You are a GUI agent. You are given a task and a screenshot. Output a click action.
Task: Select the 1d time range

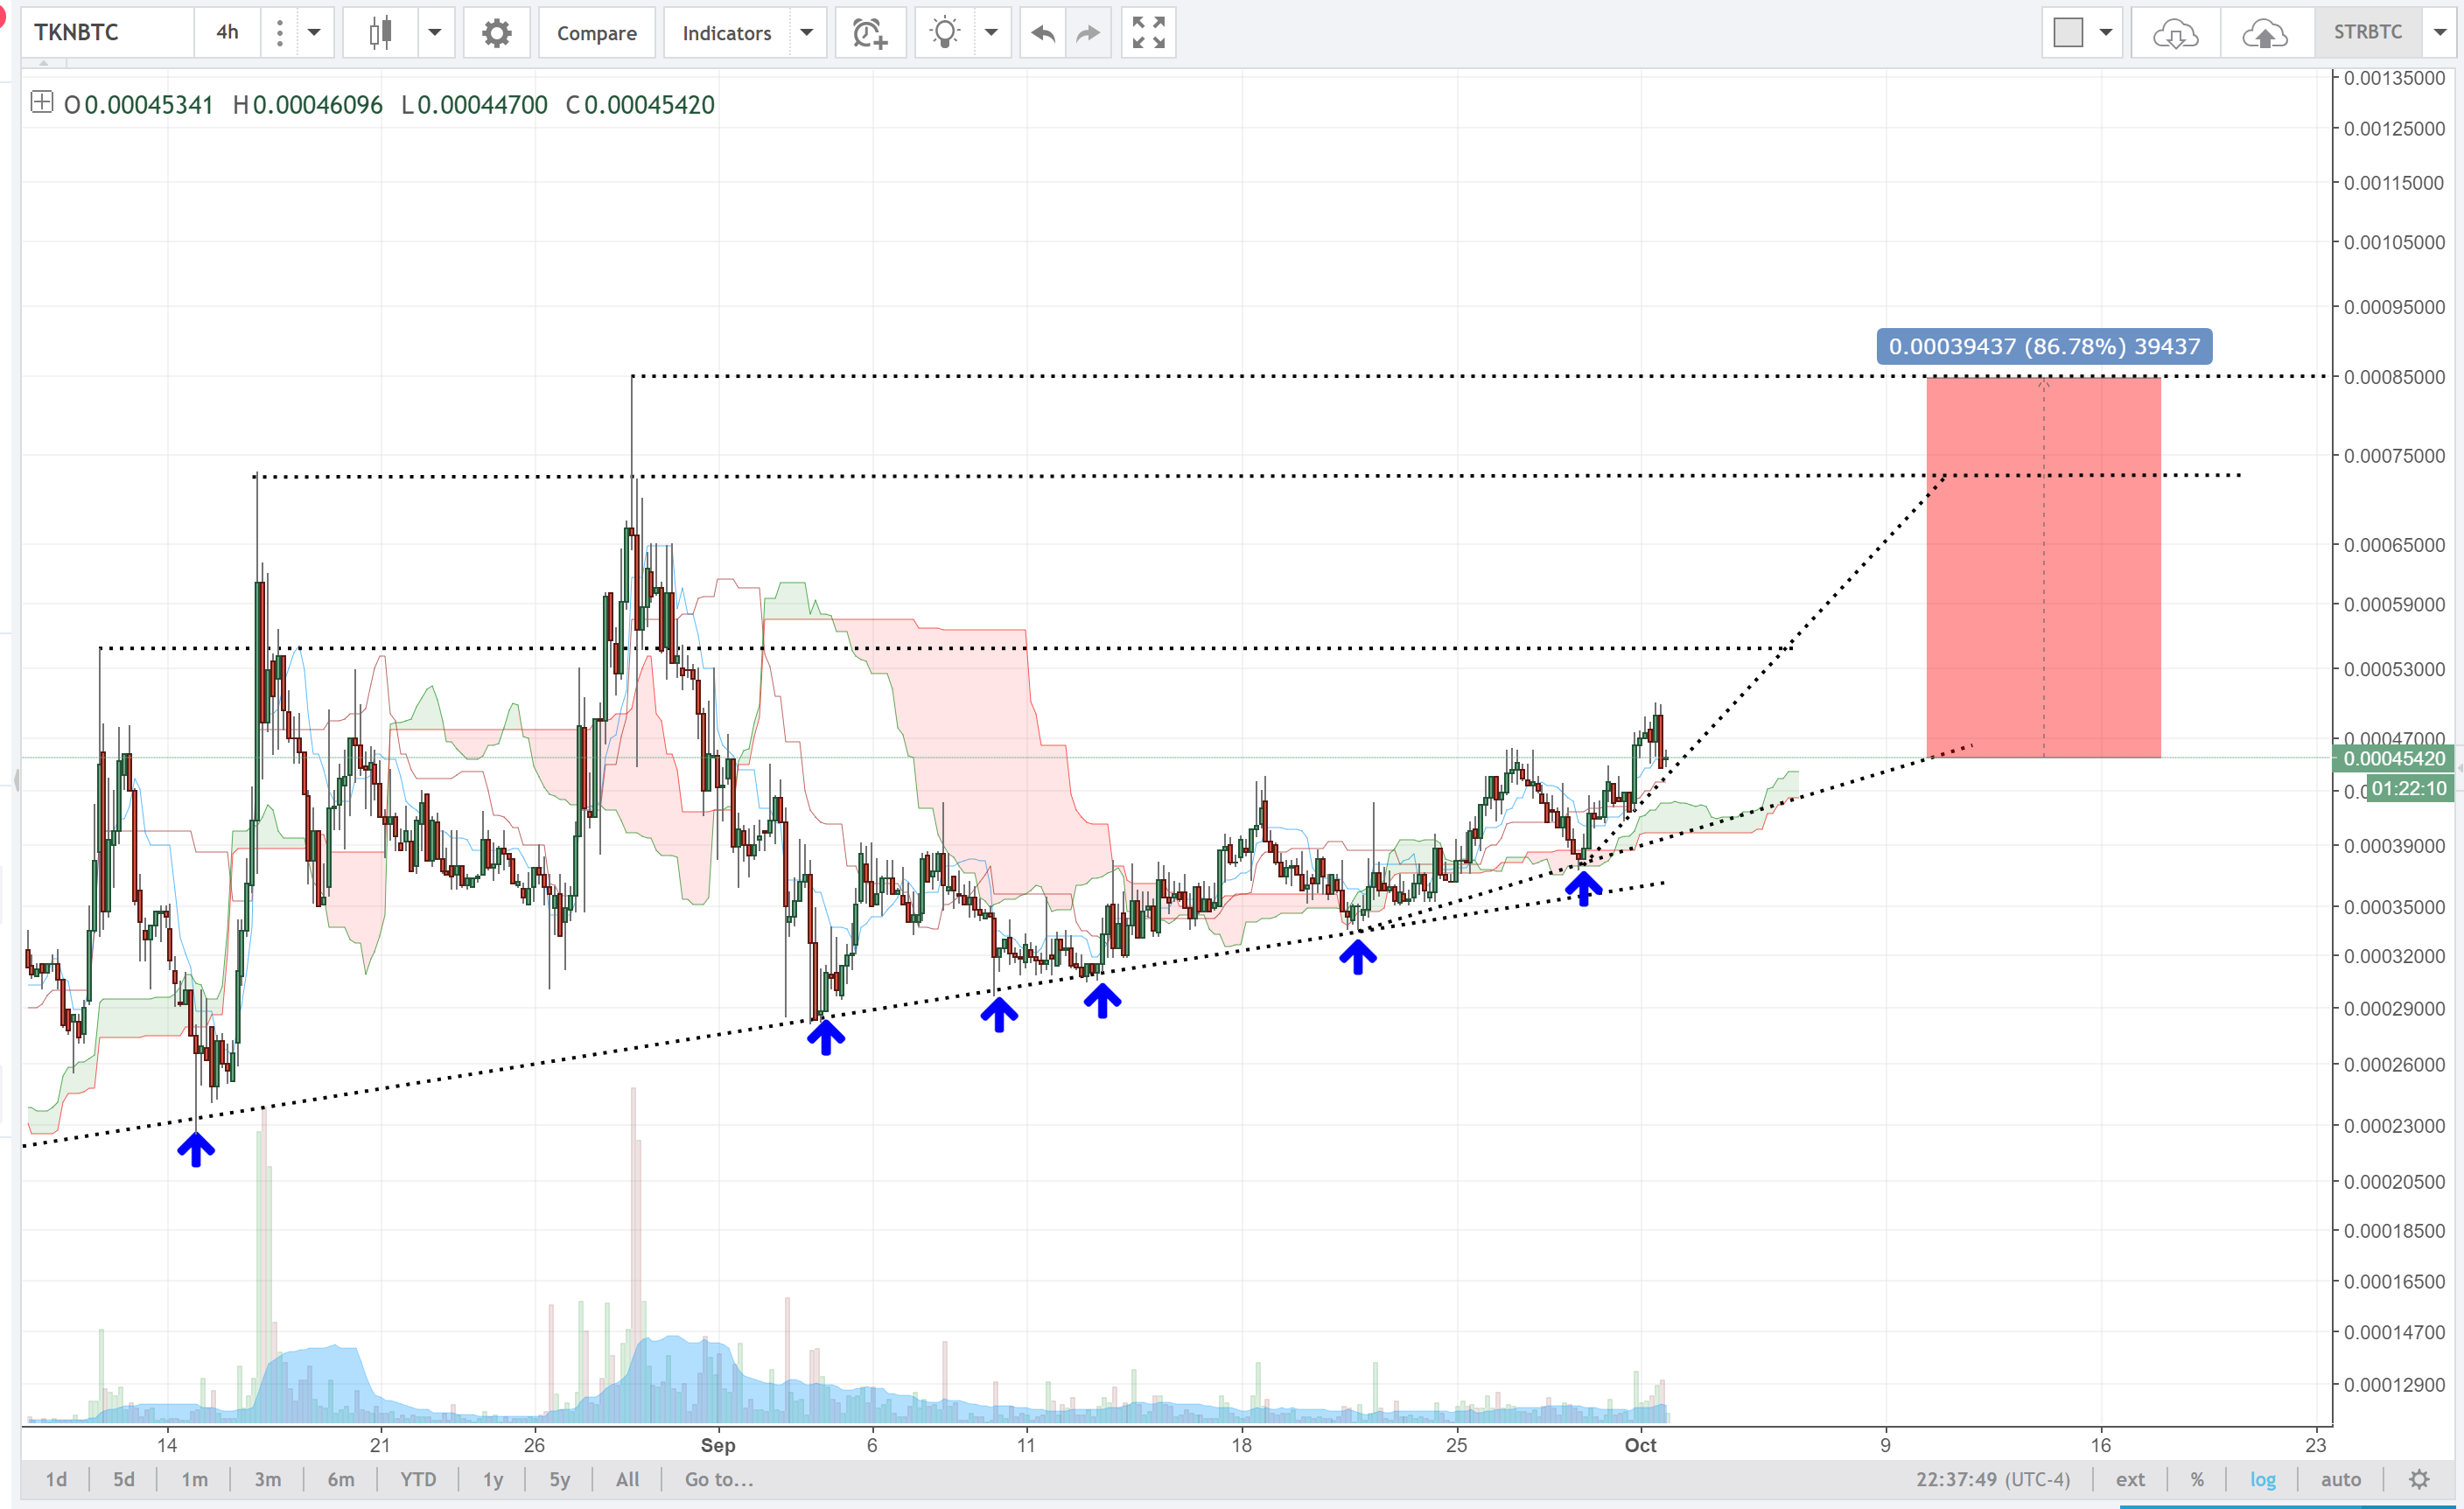tap(56, 1479)
